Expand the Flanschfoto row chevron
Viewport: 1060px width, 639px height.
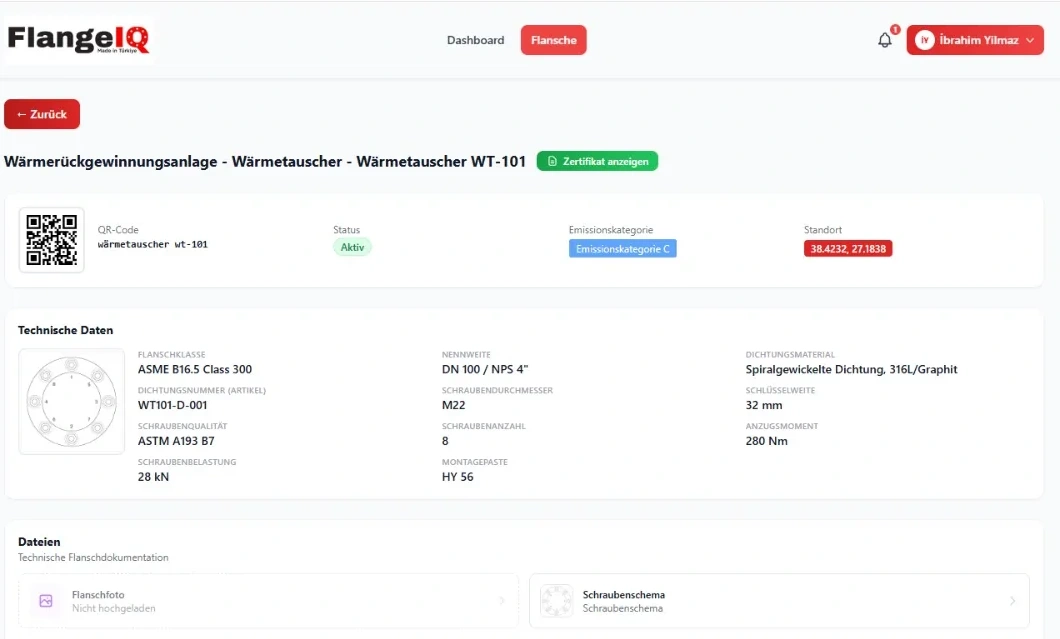tap(502, 600)
